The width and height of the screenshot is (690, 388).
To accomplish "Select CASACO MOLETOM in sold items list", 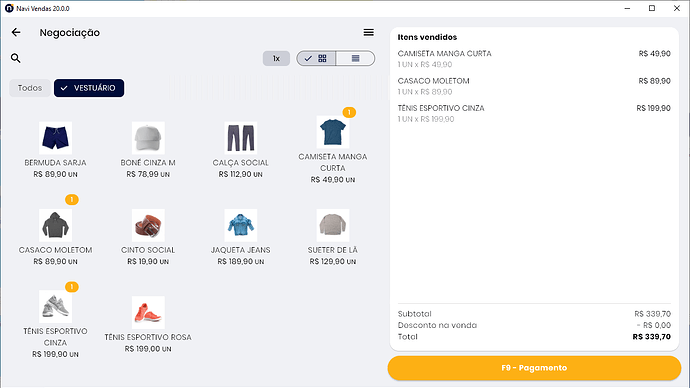I will pyautogui.click(x=534, y=86).
